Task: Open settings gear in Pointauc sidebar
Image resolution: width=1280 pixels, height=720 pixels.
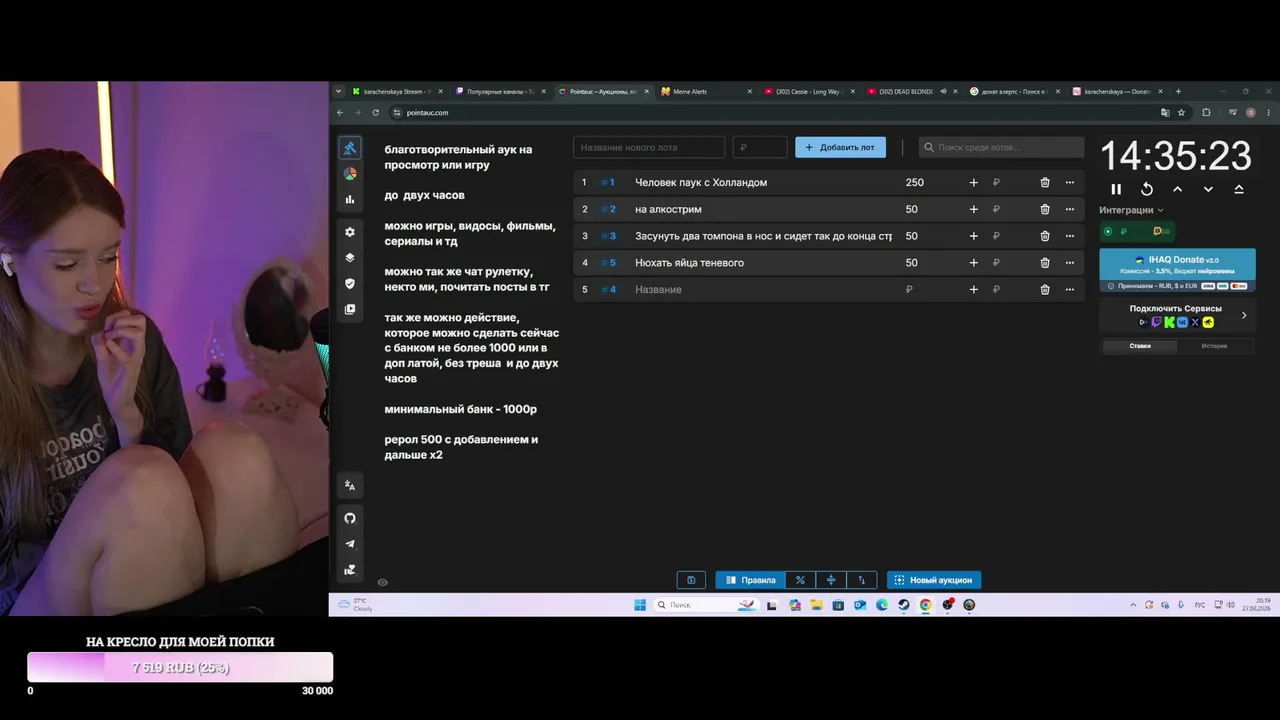Action: point(349,232)
